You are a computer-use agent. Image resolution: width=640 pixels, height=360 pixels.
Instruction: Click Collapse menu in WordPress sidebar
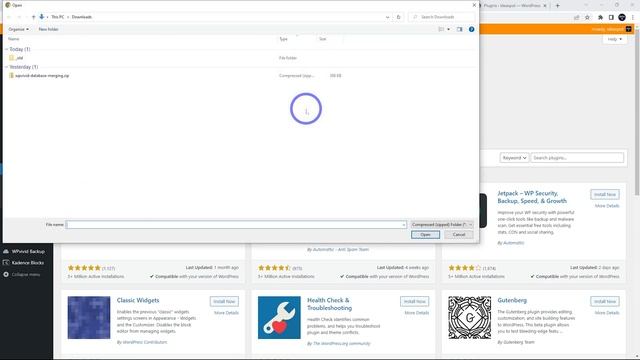[27, 274]
